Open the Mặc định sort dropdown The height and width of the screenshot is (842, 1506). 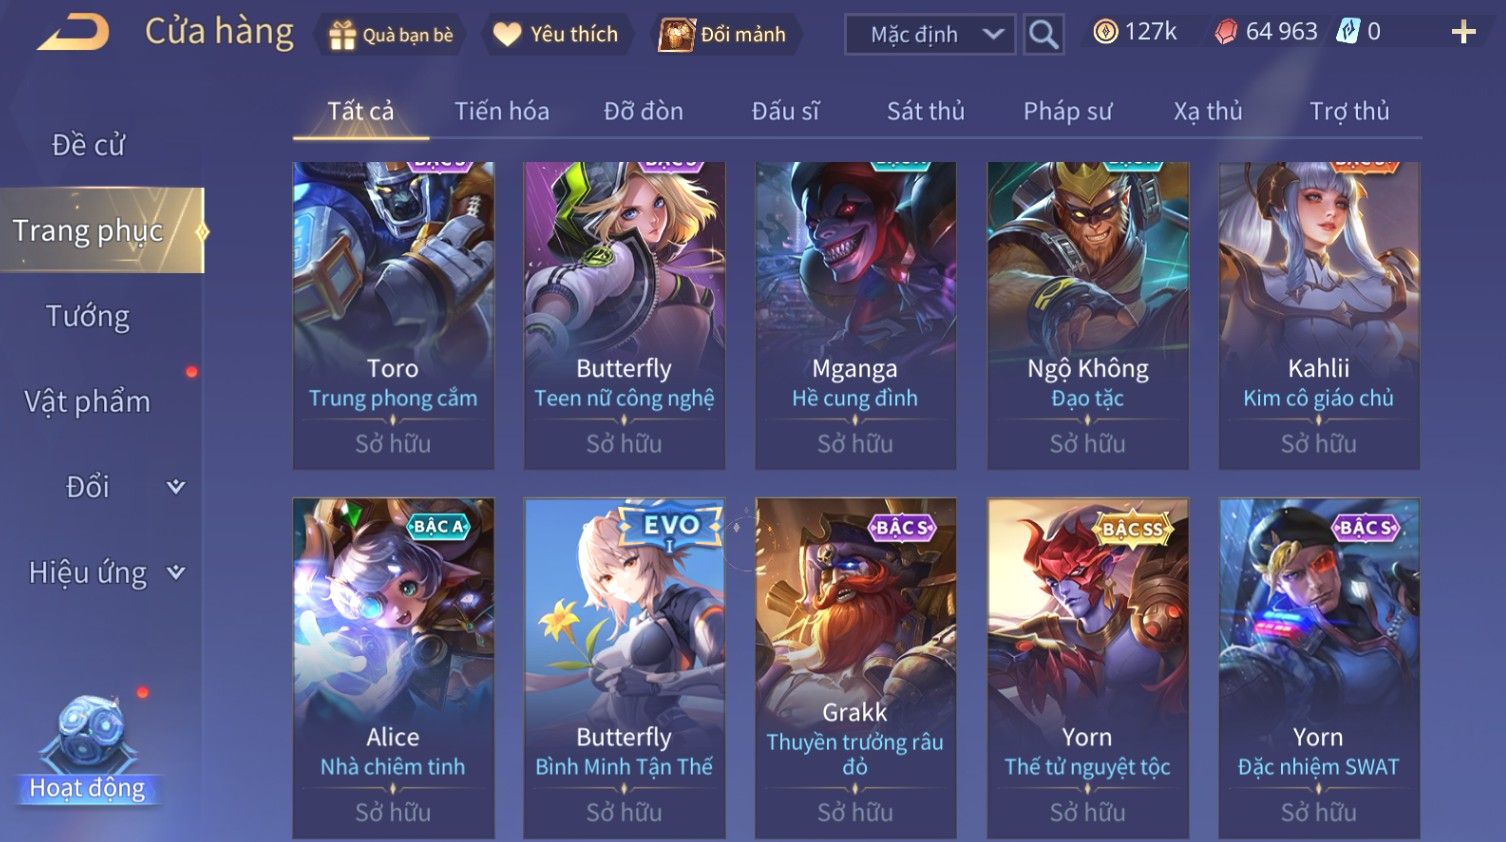click(x=930, y=34)
